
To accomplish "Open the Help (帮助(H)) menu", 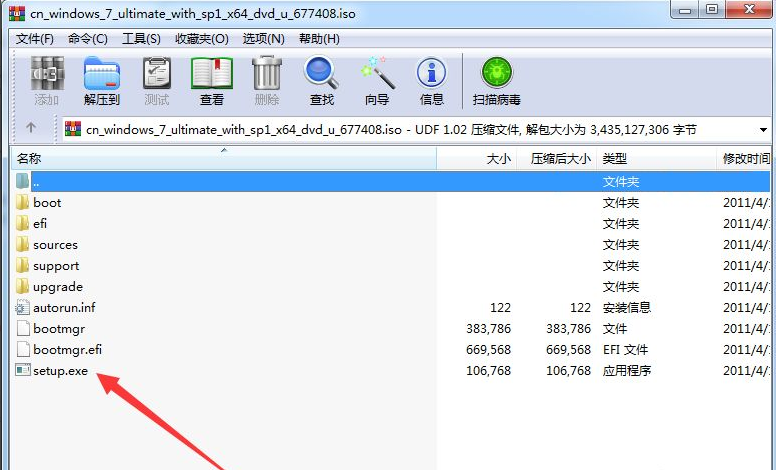I will (x=319, y=39).
